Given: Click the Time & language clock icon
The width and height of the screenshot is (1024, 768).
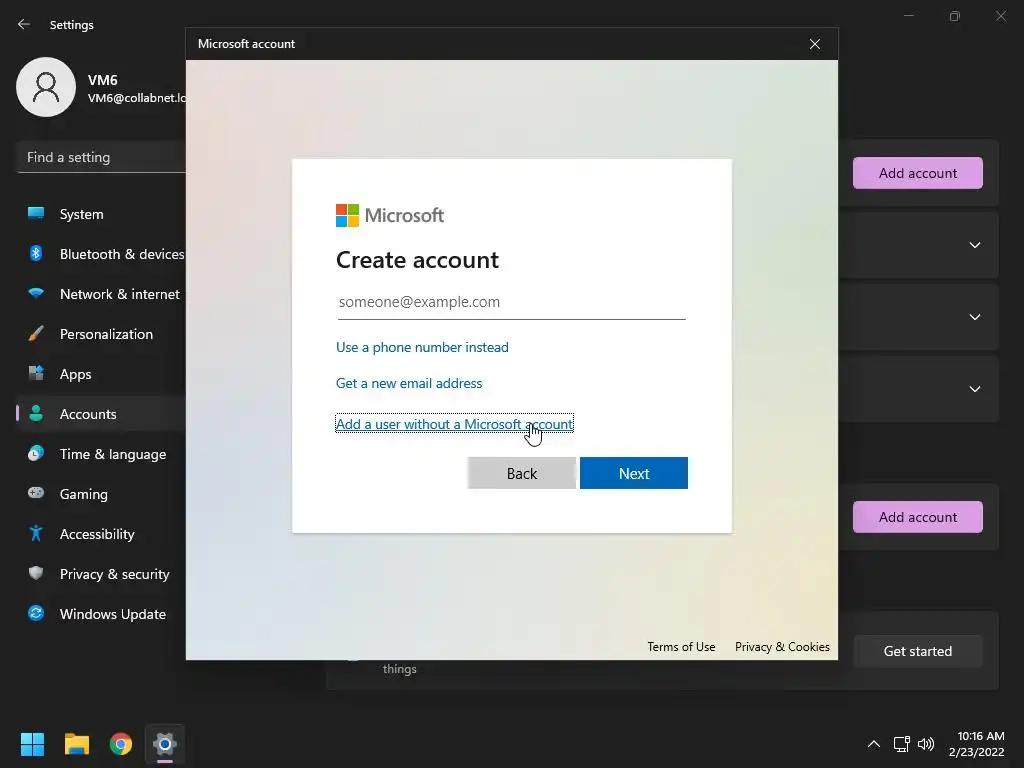Looking at the screenshot, I should pos(36,453).
